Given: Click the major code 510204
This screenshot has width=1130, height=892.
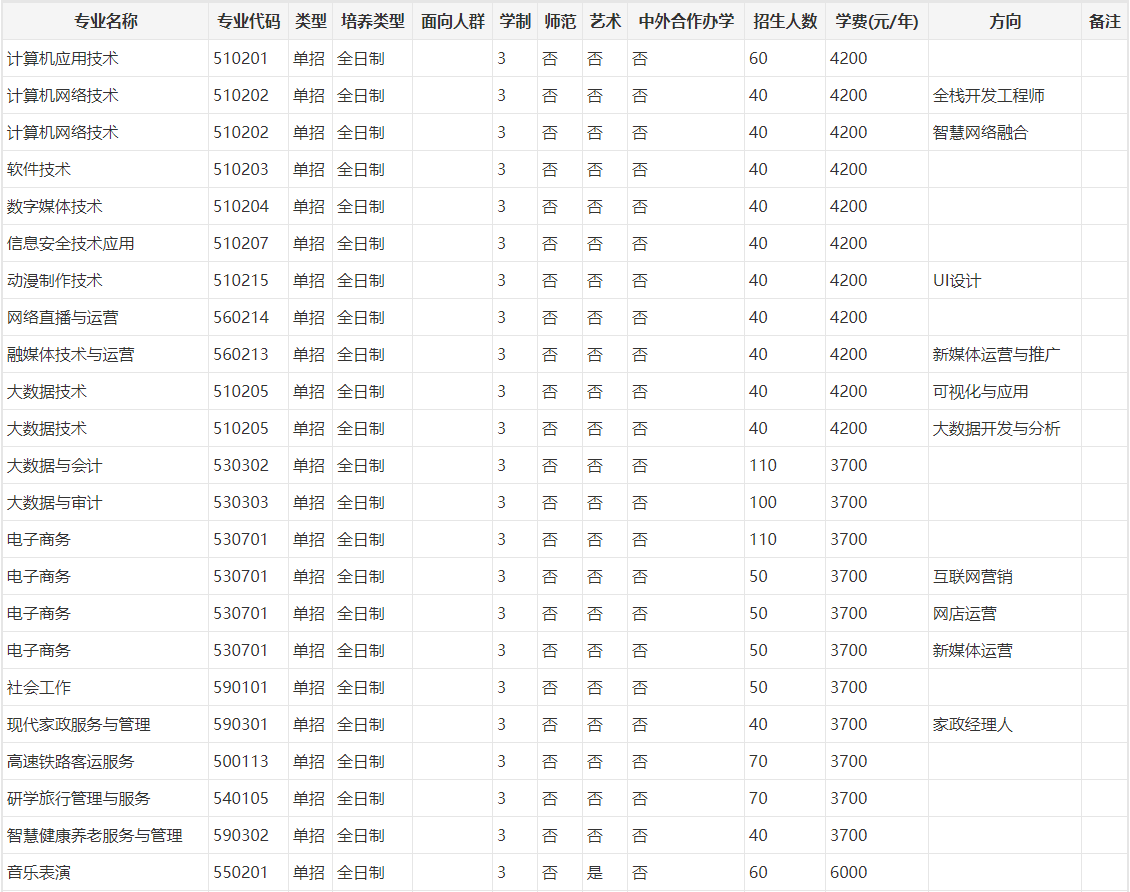Looking at the screenshot, I should click(241, 207).
